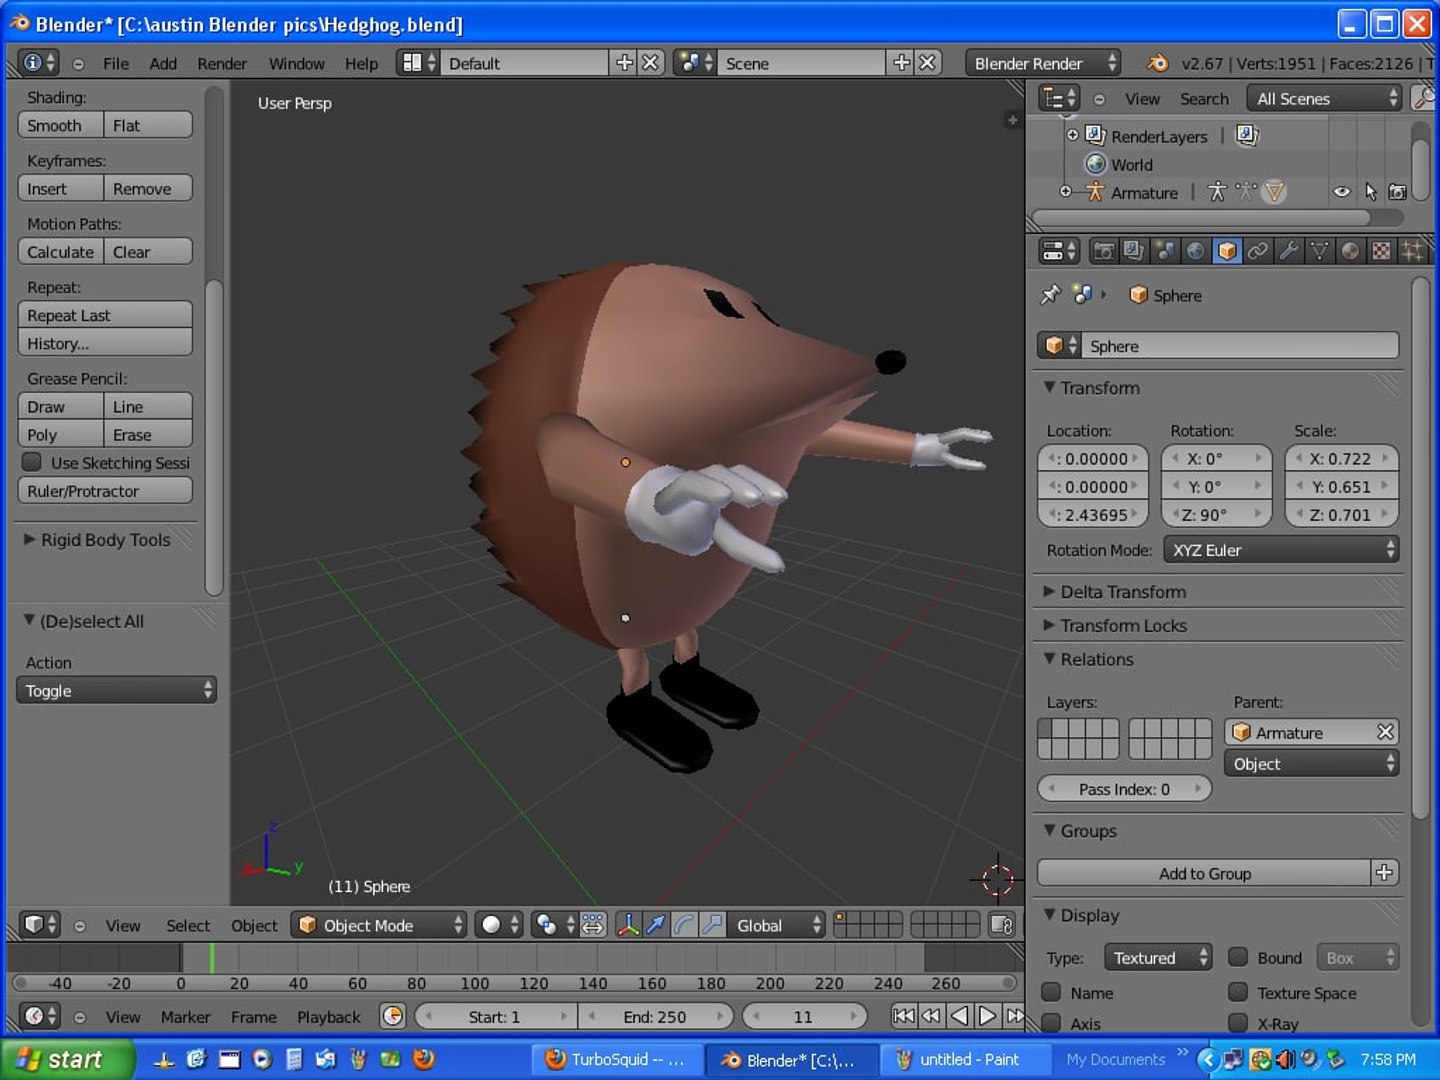
Task: Click the green current-frame marker in the timeline
Action: (x=212, y=958)
